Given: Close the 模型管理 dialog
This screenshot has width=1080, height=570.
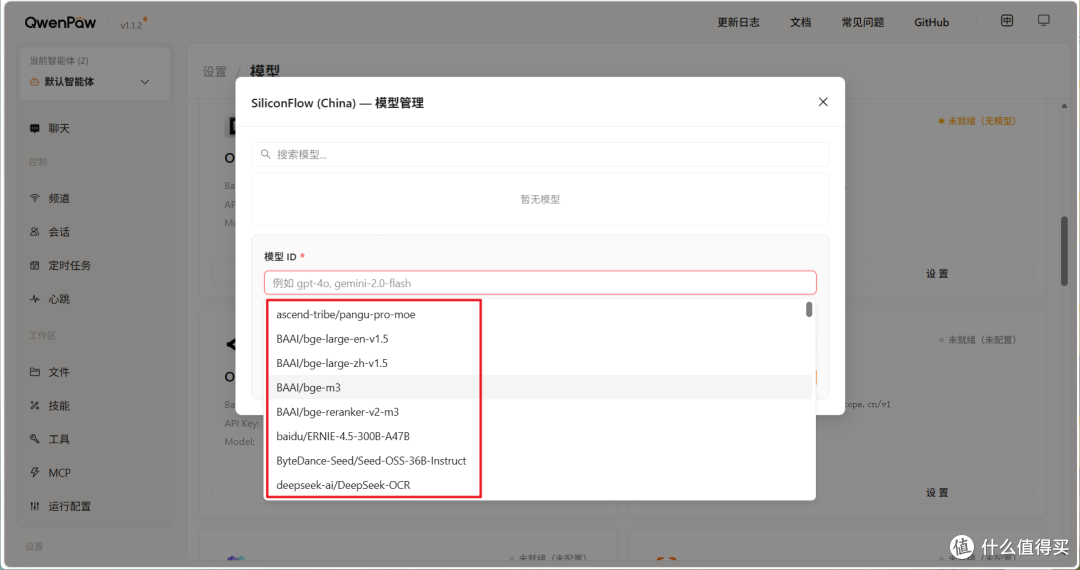Looking at the screenshot, I should [823, 102].
